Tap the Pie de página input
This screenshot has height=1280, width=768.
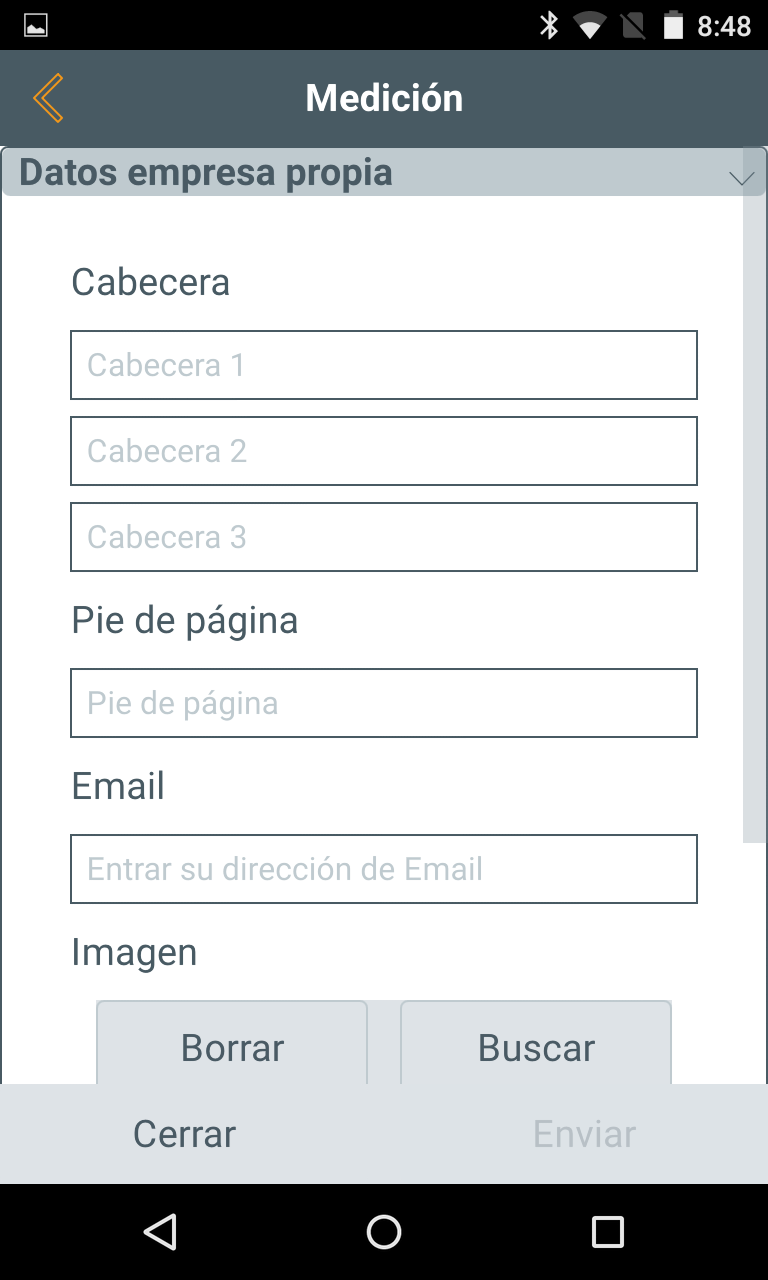pyautogui.click(x=383, y=703)
